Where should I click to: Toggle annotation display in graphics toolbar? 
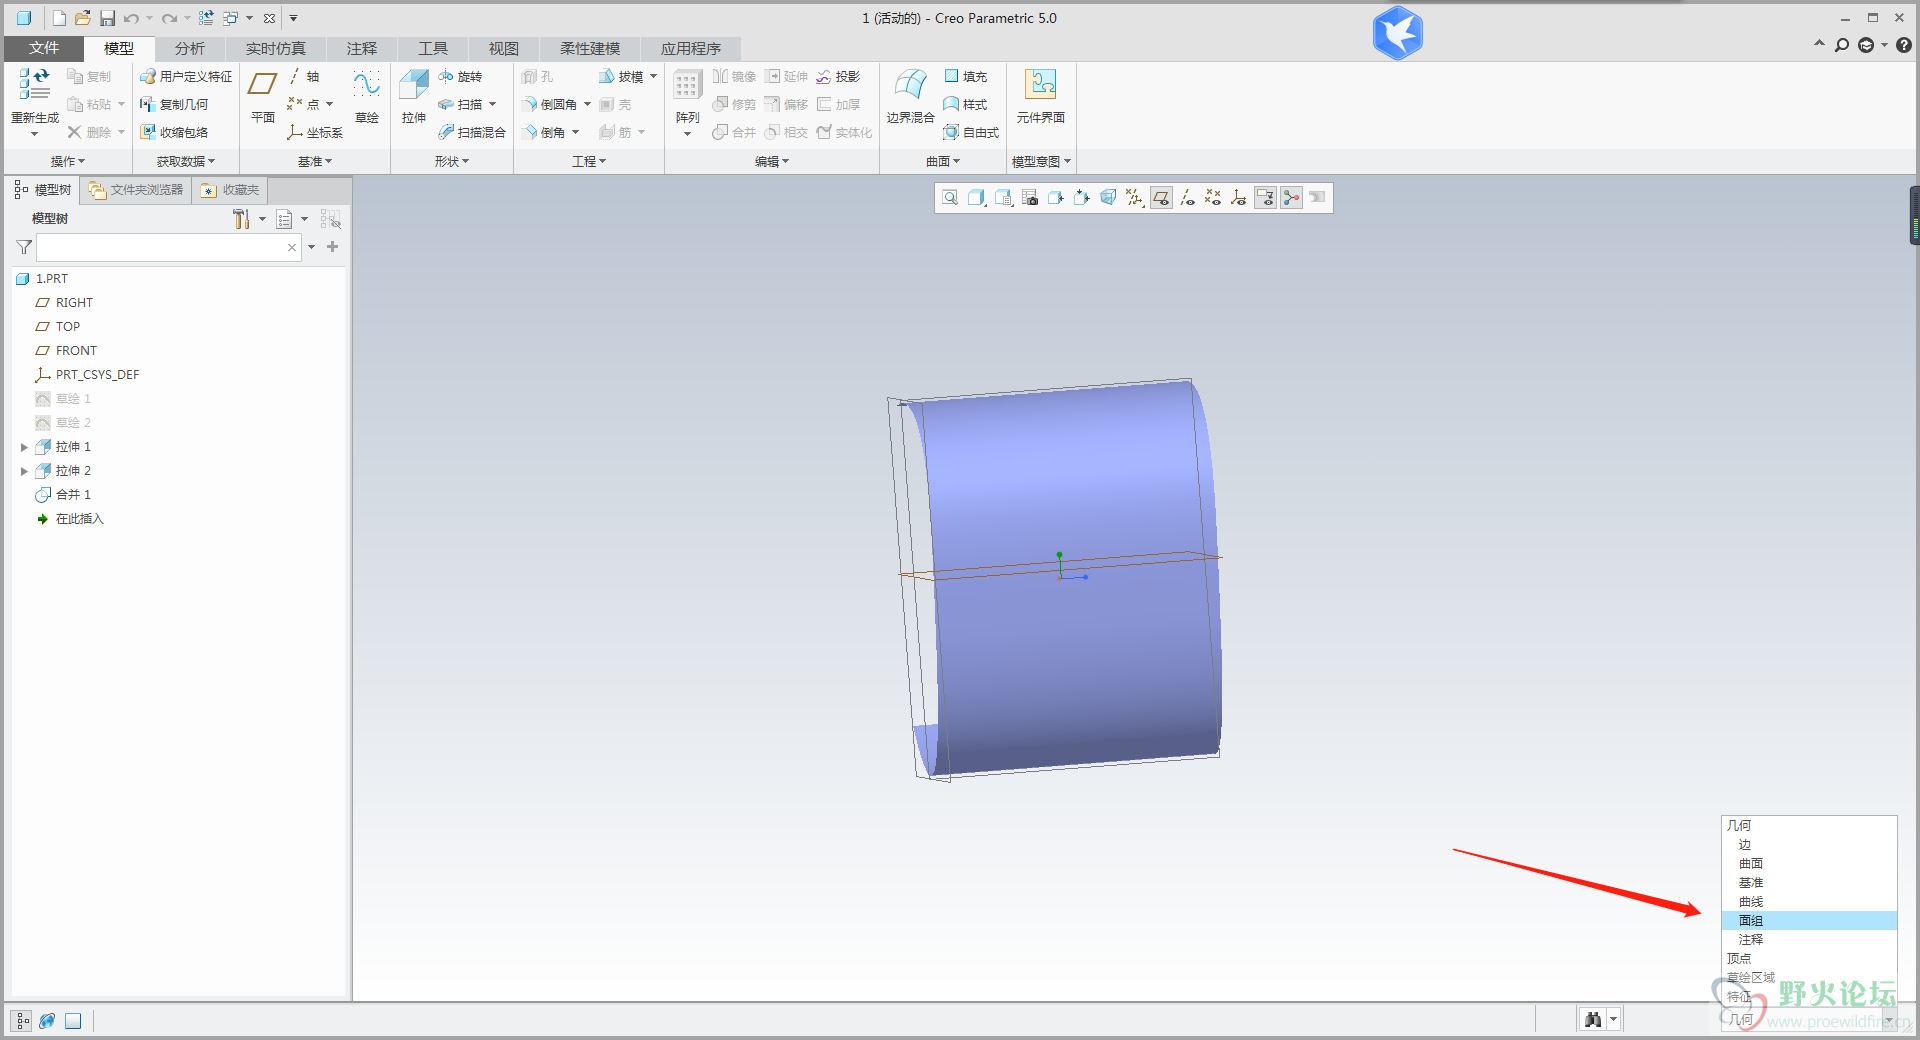(x=1265, y=198)
